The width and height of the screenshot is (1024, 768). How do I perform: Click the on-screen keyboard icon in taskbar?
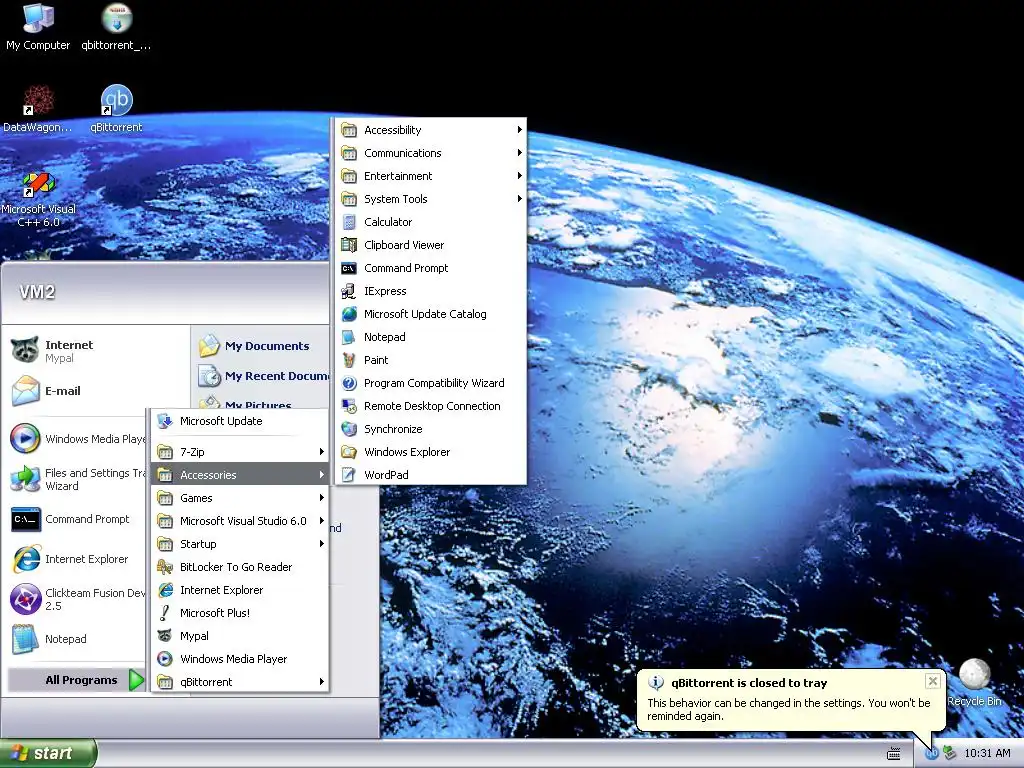point(894,754)
